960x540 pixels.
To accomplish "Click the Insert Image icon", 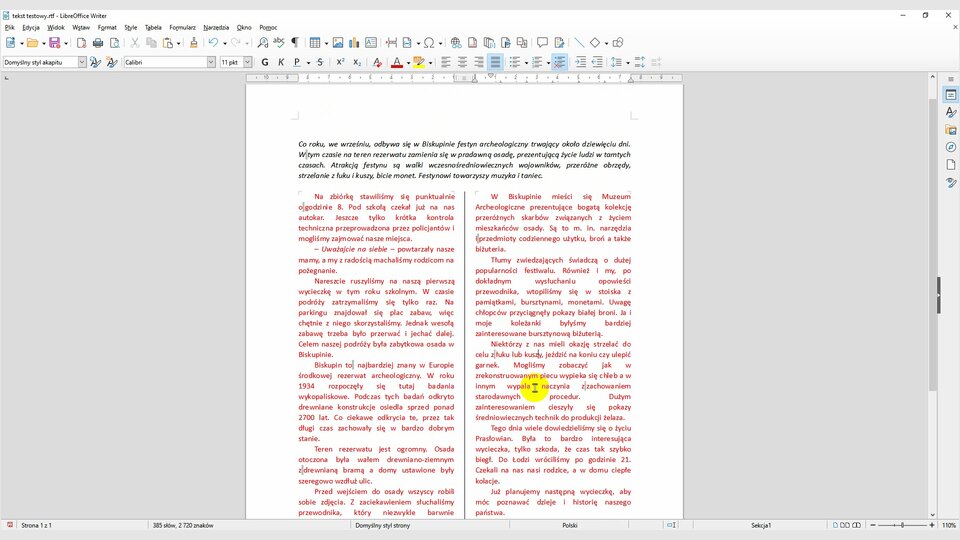I will [x=338, y=43].
